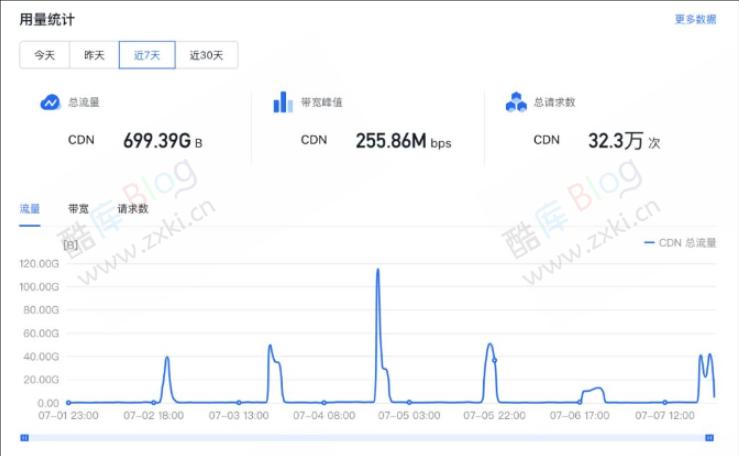Click the 总请求数 cubes icon
Viewport: 739px width, 456px height.
click(x=516, y=102)
